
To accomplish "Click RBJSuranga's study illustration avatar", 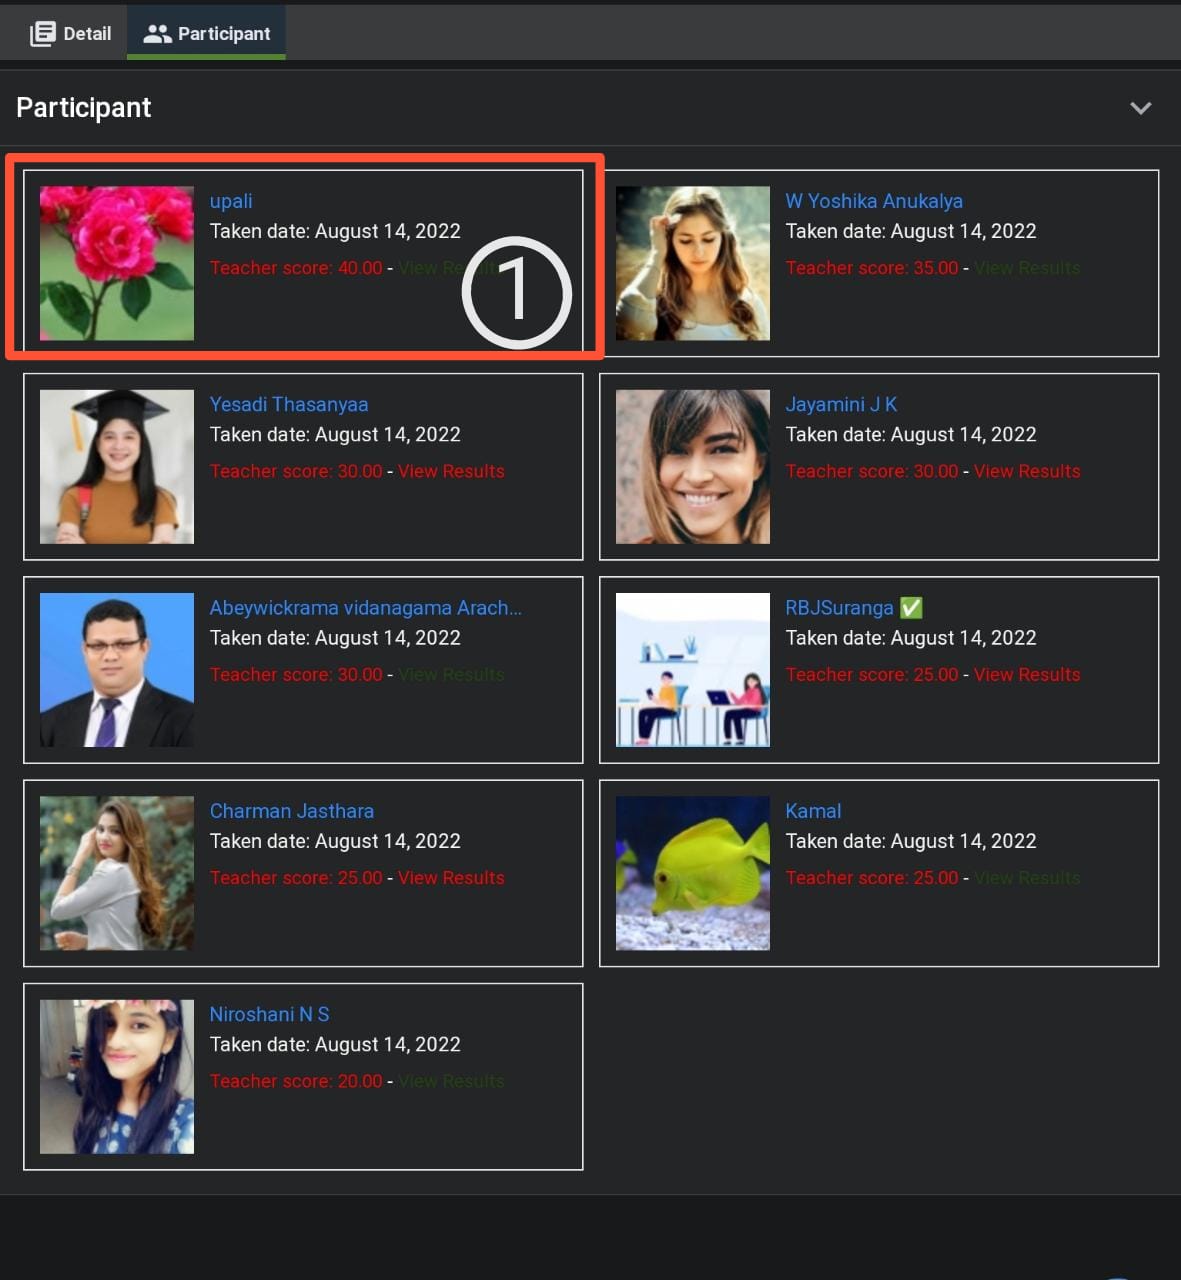I will point(693,670).
